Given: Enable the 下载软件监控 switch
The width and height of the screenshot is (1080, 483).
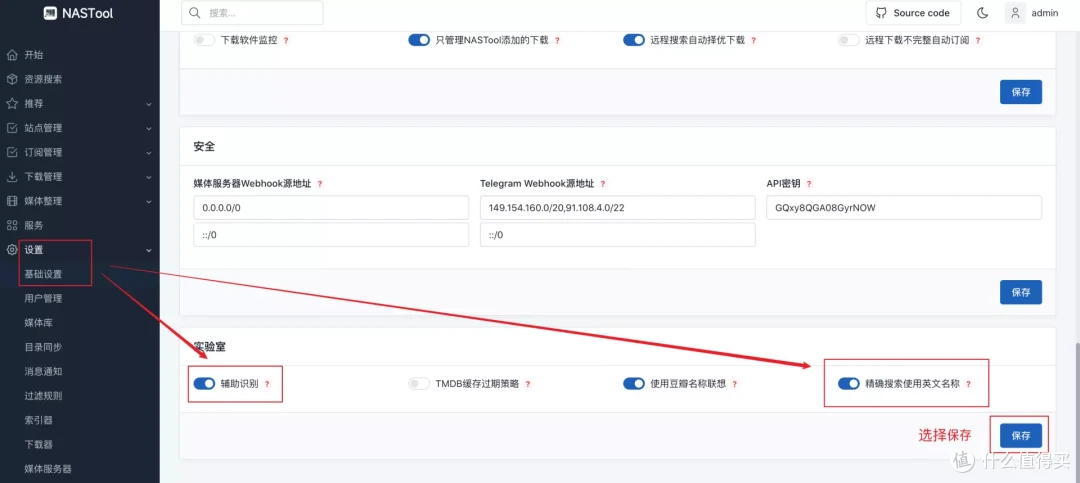Looking at the screenshot, I should coord(205,41).
